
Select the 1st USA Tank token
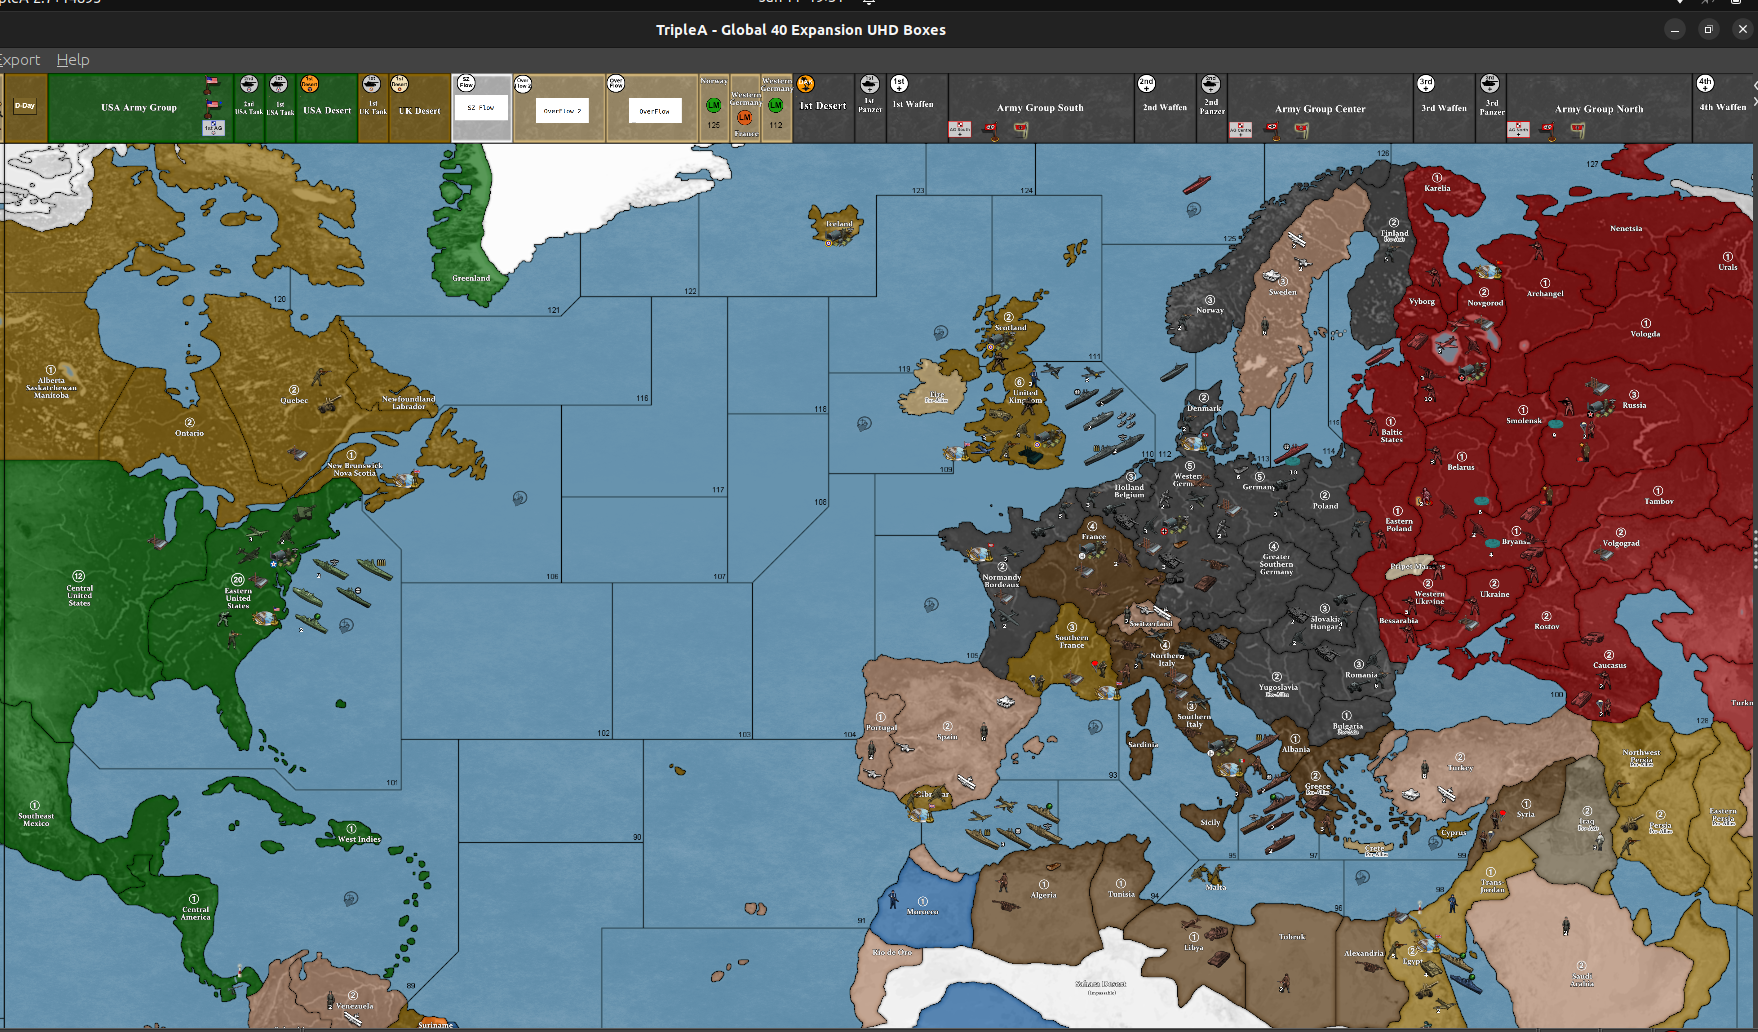tap(279, 85)
